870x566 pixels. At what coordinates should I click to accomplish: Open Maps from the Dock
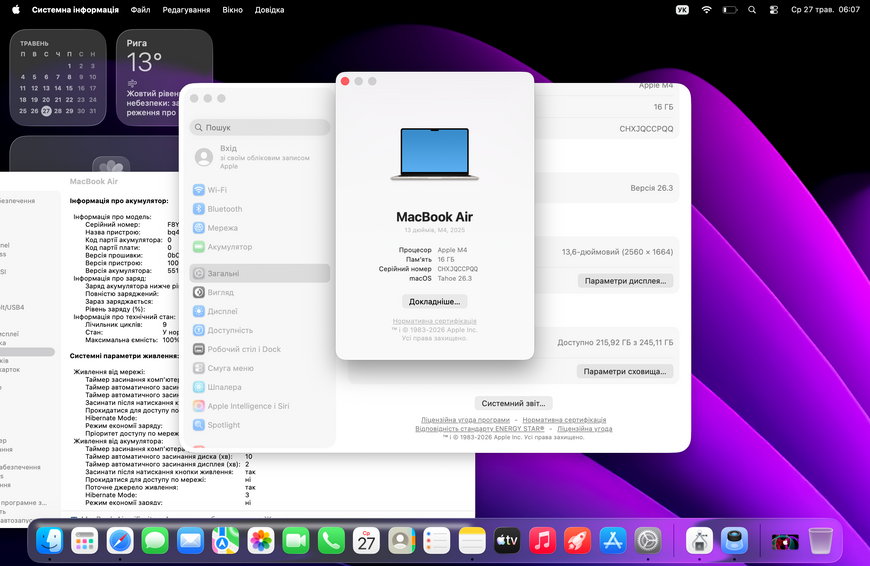click(x=225, y=540)
